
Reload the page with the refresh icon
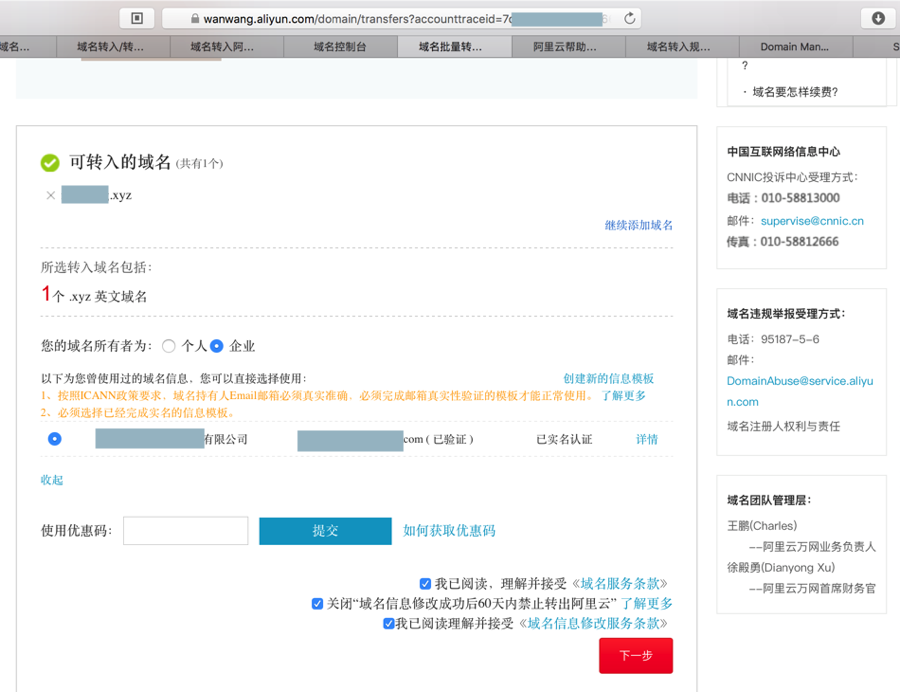click(629, 18)
